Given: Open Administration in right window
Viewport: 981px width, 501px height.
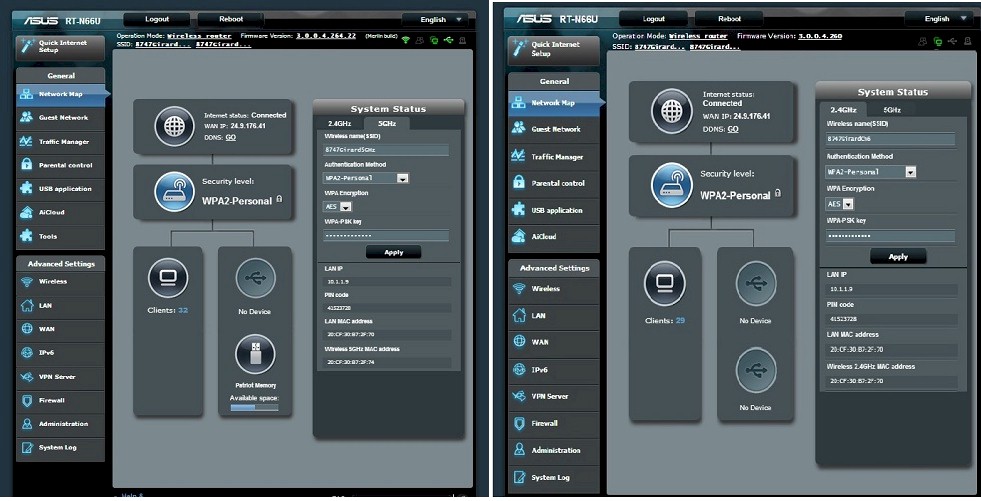Looking at the screenshot, I should pyautogui.click(x=554, y=450).
